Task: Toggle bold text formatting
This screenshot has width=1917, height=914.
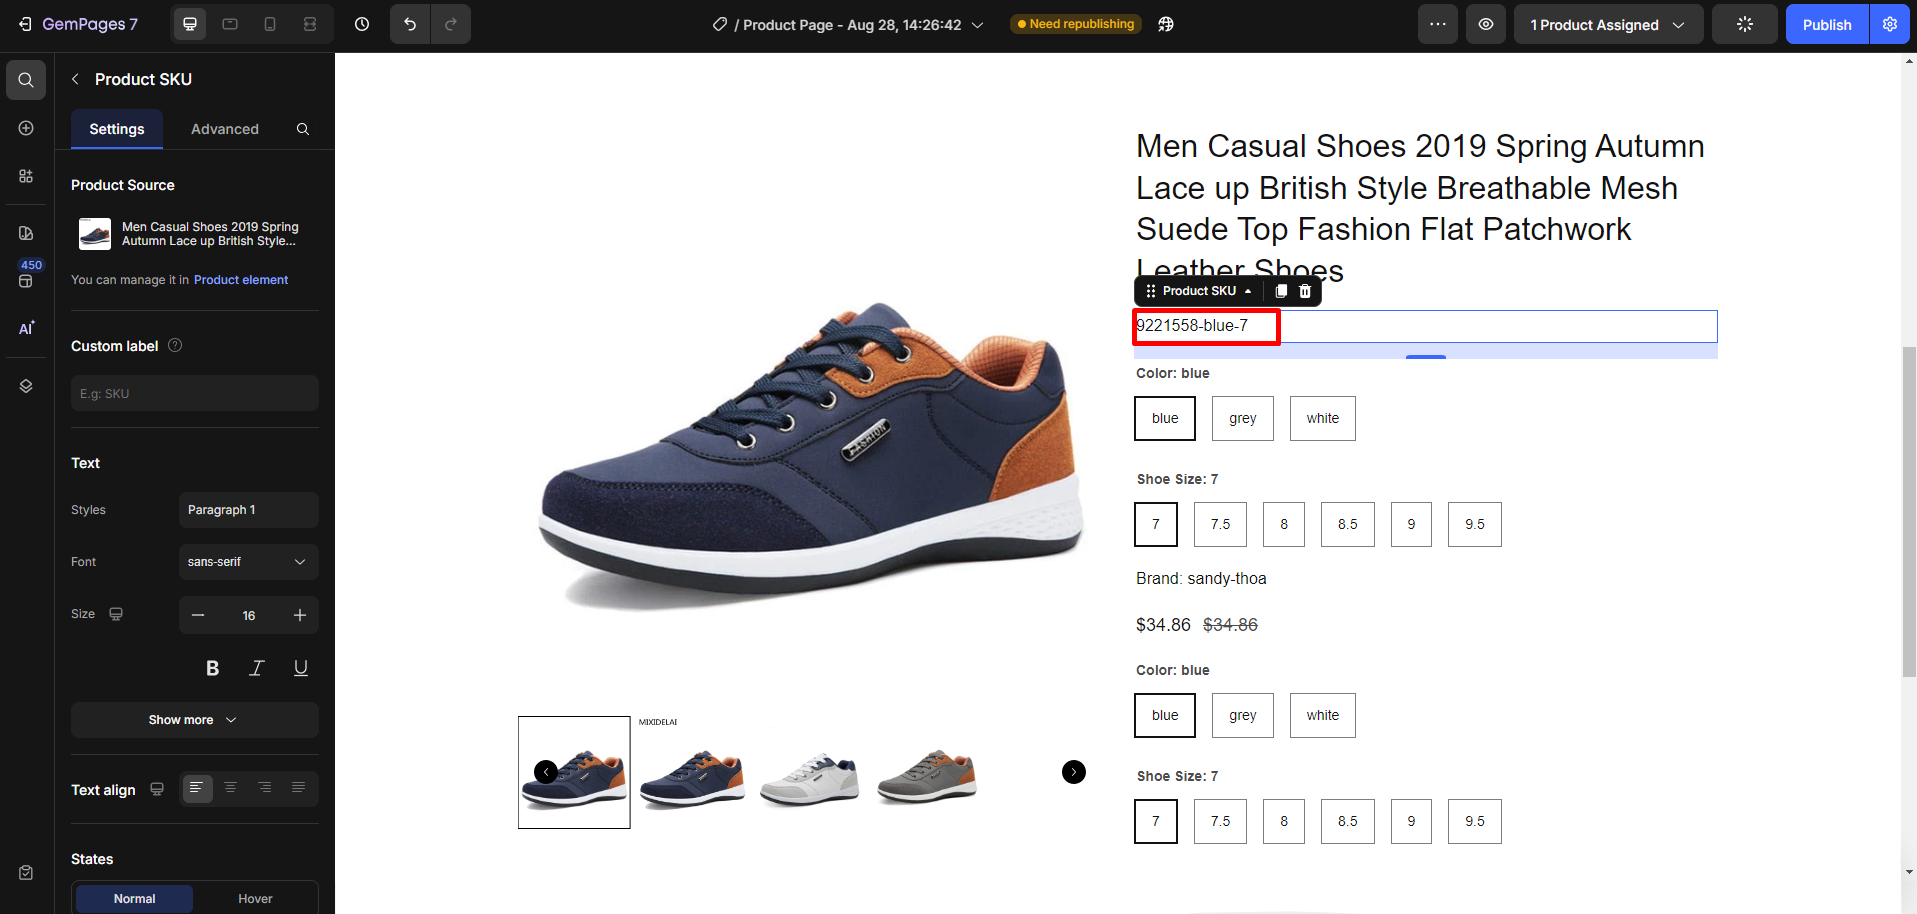Action: click(212, 668)
